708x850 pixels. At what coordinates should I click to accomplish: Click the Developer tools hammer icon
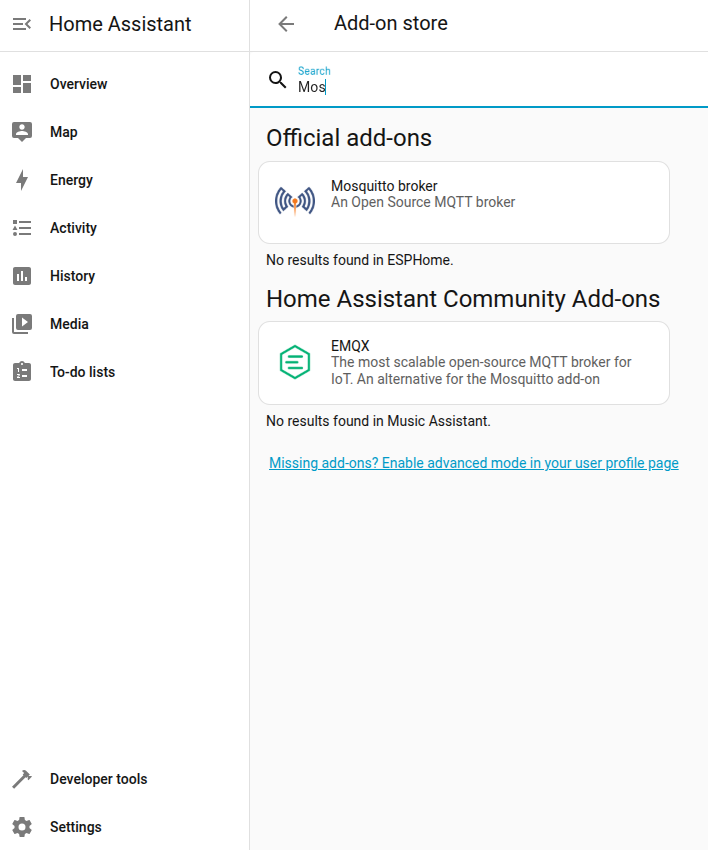coord(22,779)
